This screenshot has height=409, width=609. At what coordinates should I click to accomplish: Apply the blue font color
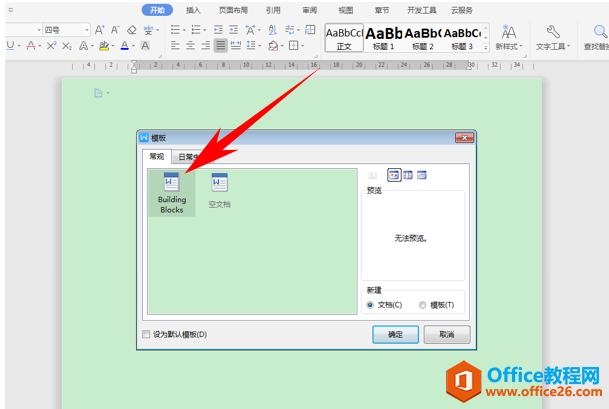[125, 45]
